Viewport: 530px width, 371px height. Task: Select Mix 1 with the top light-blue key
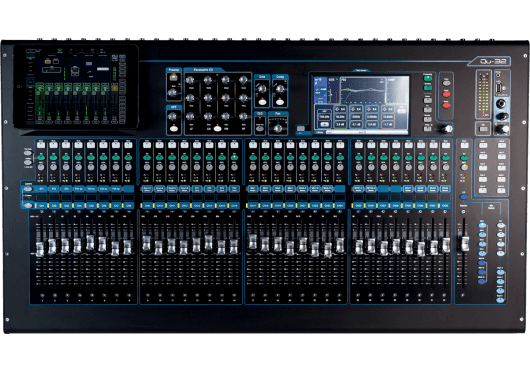click(482, 225)
